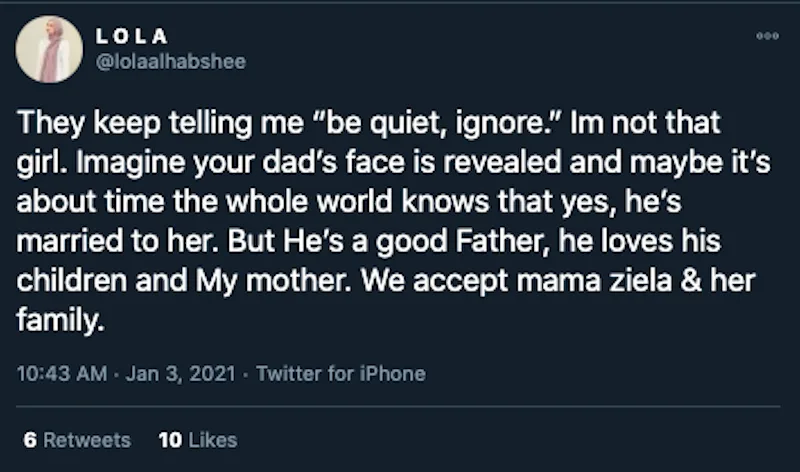Click the word Likes below the tweet

point(212,439)
